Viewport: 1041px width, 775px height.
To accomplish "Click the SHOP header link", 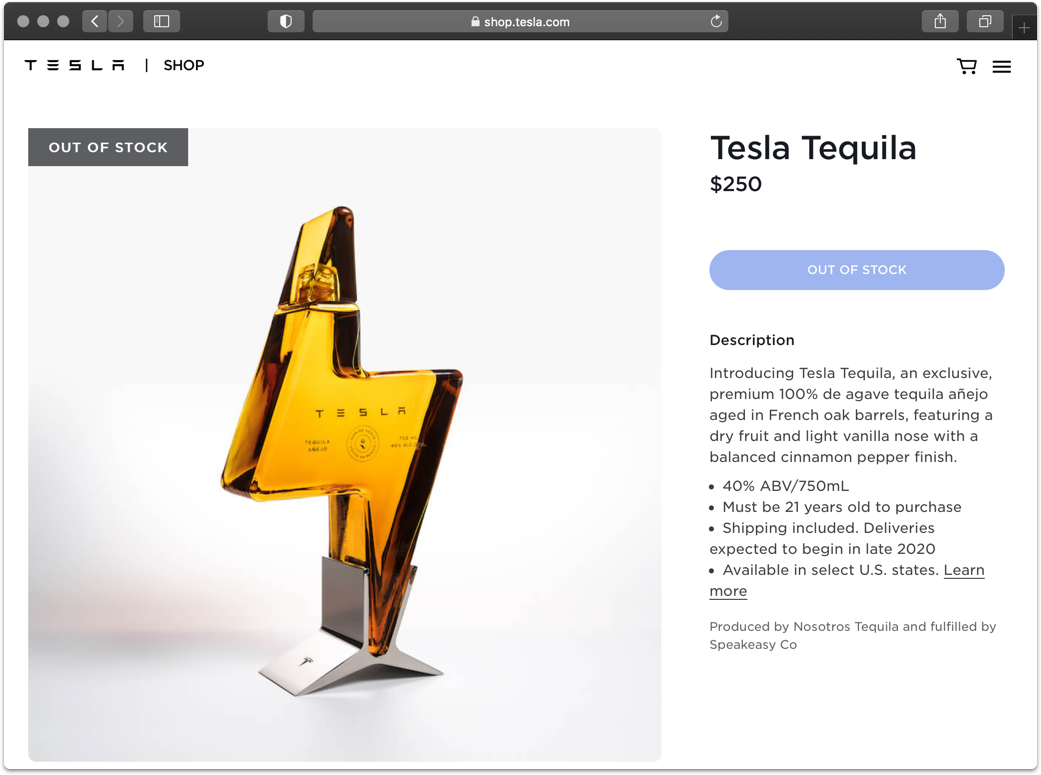I will [x=184, y=66].
